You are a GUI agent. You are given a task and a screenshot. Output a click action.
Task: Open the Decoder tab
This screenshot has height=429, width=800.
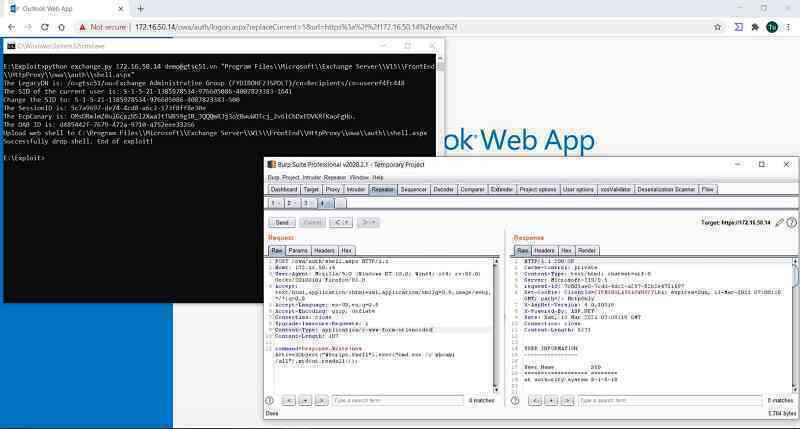pyautogui.click(x=443, y=189)
